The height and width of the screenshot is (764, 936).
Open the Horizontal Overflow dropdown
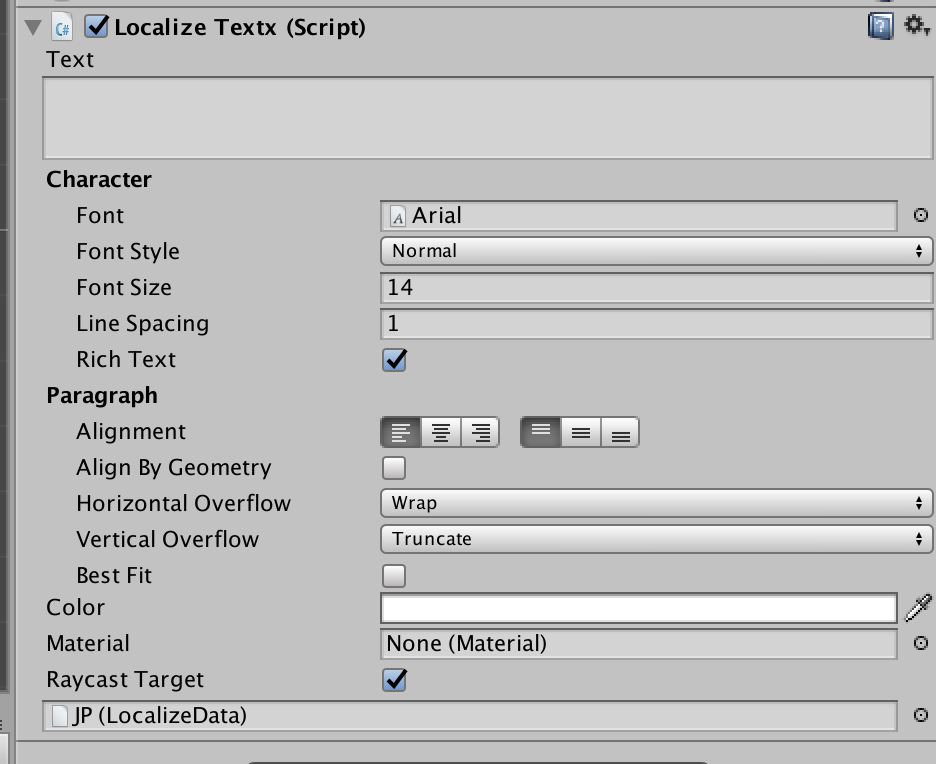[656, 503]
